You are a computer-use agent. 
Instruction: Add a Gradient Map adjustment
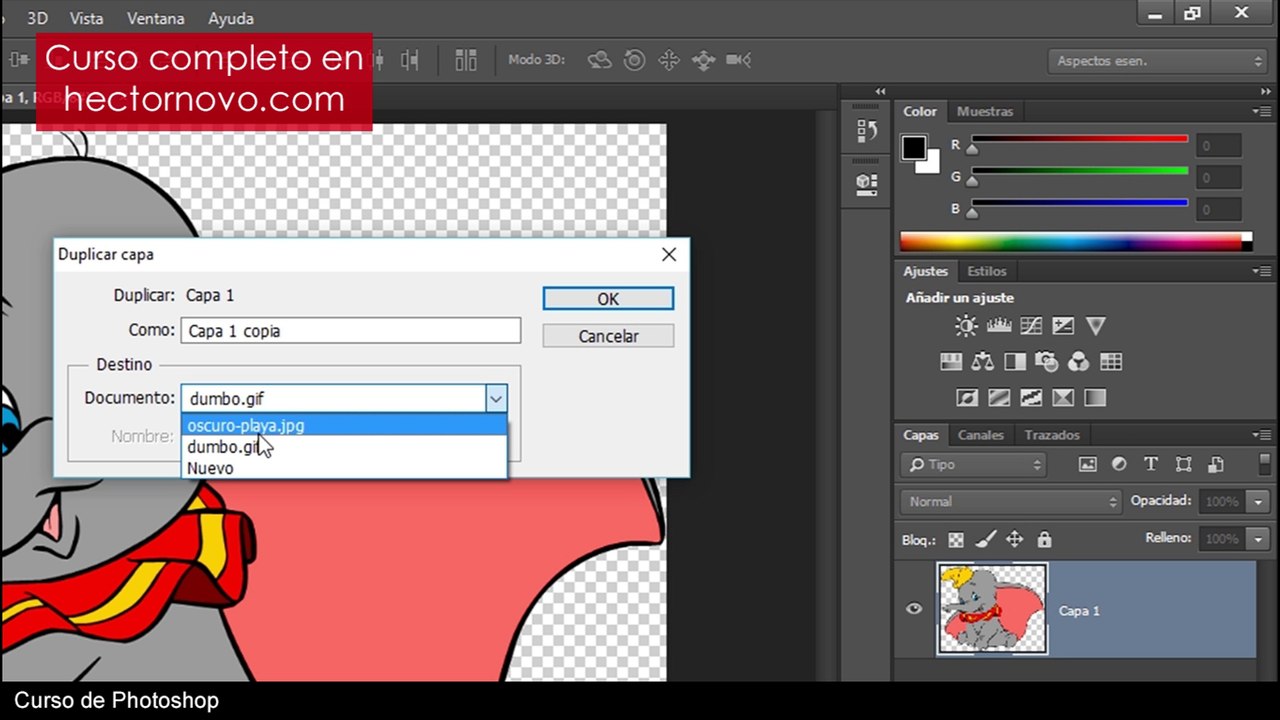coord(1095,398)
